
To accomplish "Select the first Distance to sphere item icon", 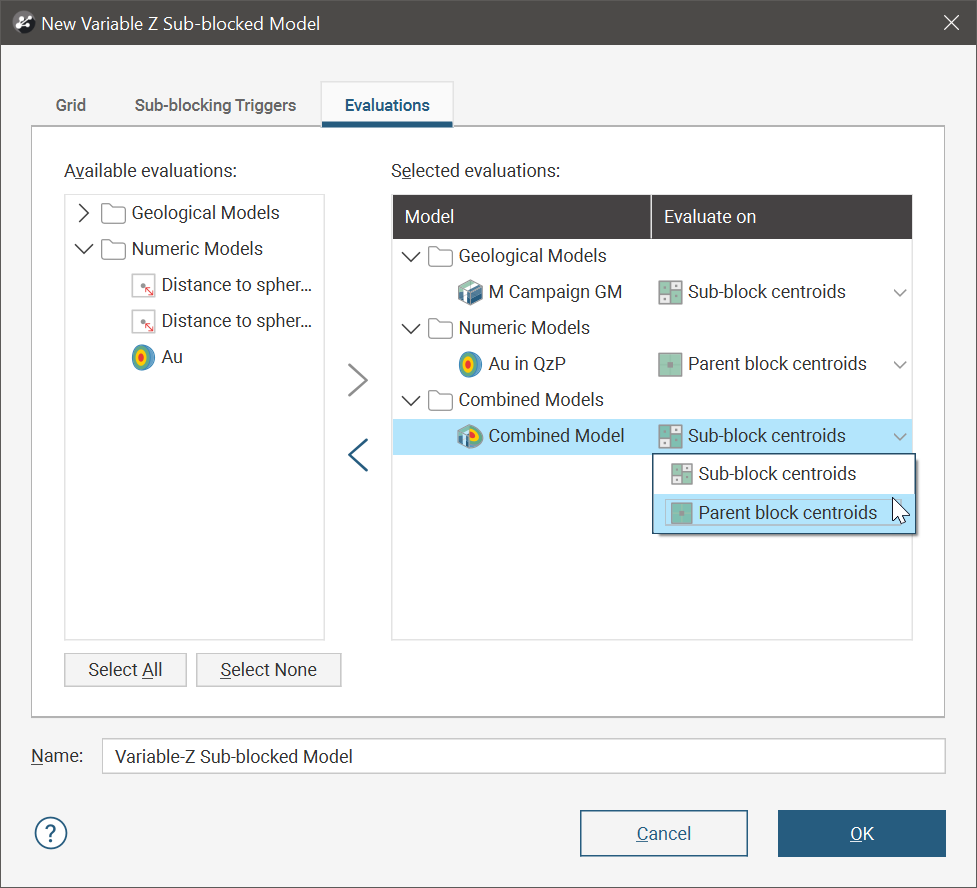I will pyautogui.click(x=143, y=285).
